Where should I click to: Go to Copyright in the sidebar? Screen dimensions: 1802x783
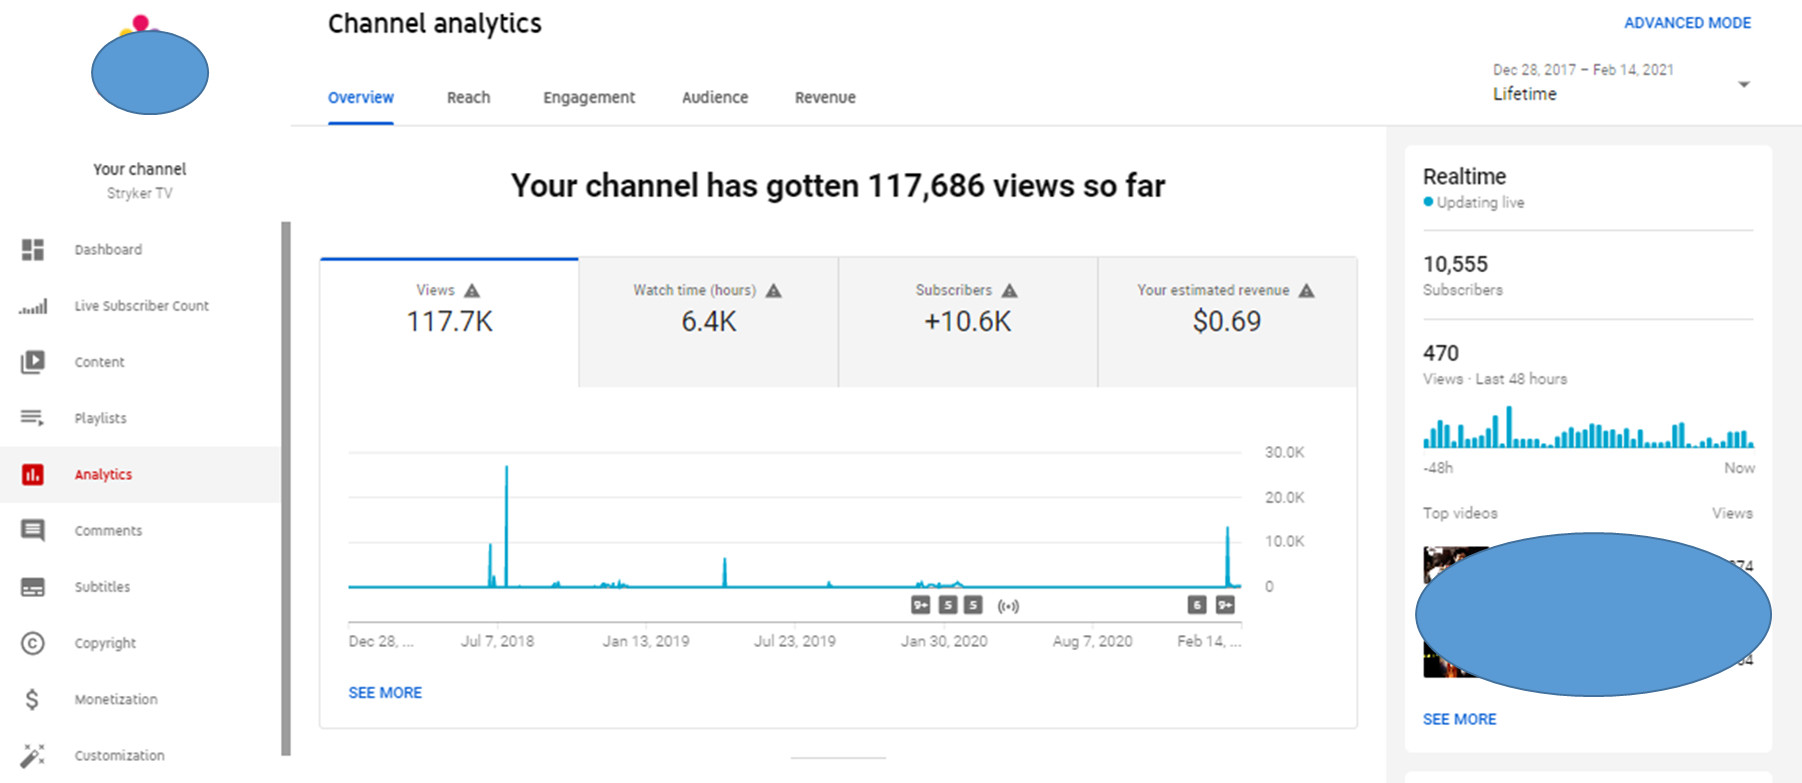(x=105, y=643)
